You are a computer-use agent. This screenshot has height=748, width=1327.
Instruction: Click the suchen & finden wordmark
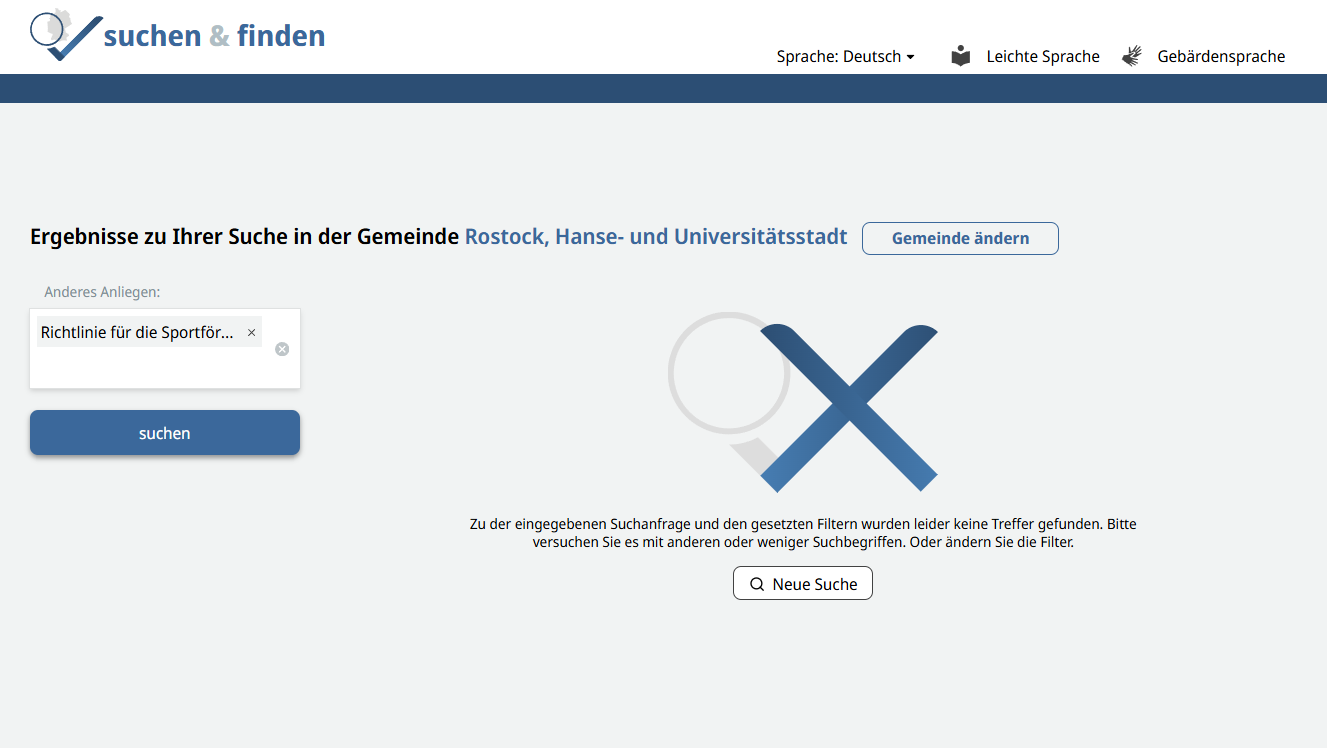point(213,35)
